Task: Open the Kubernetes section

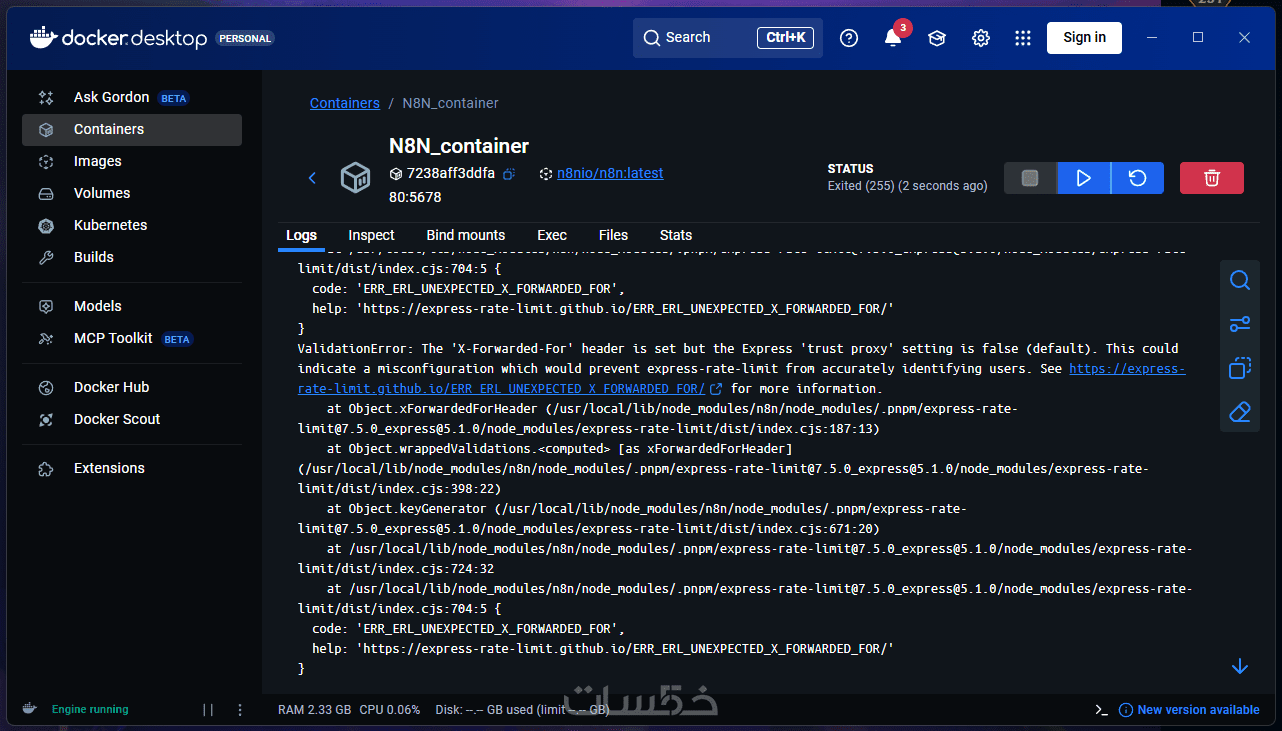Action: (131, 225)
